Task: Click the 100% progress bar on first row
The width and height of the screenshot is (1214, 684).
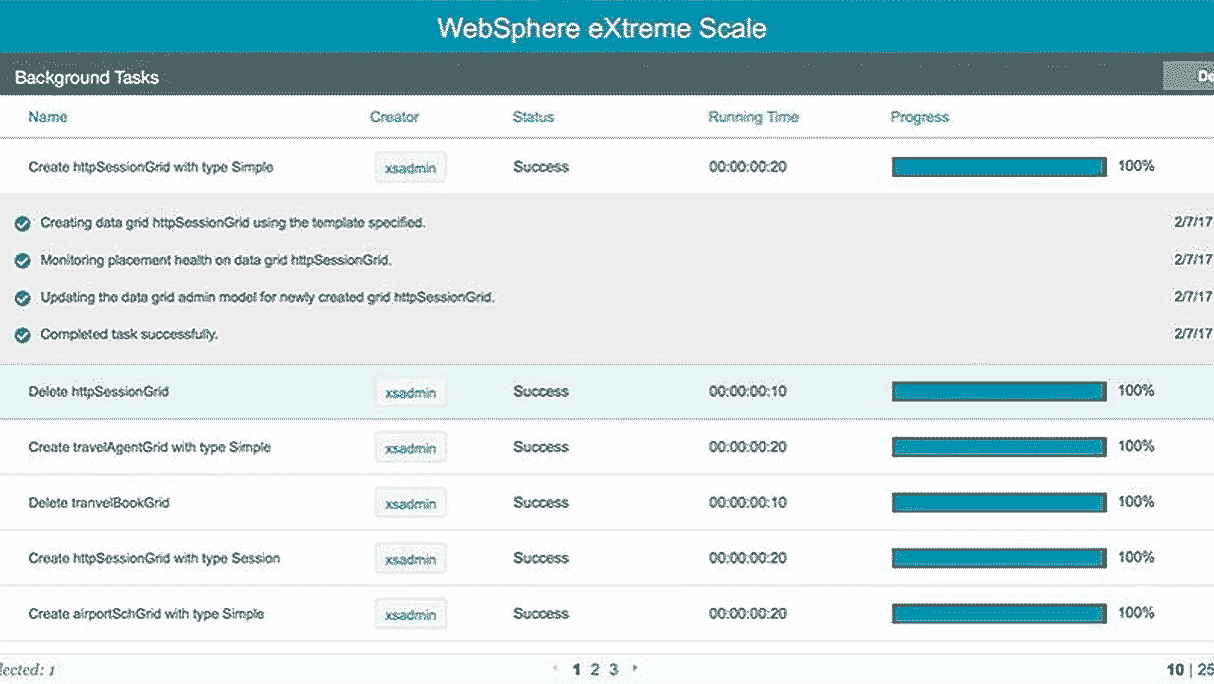Action: (x=997, y=166)
